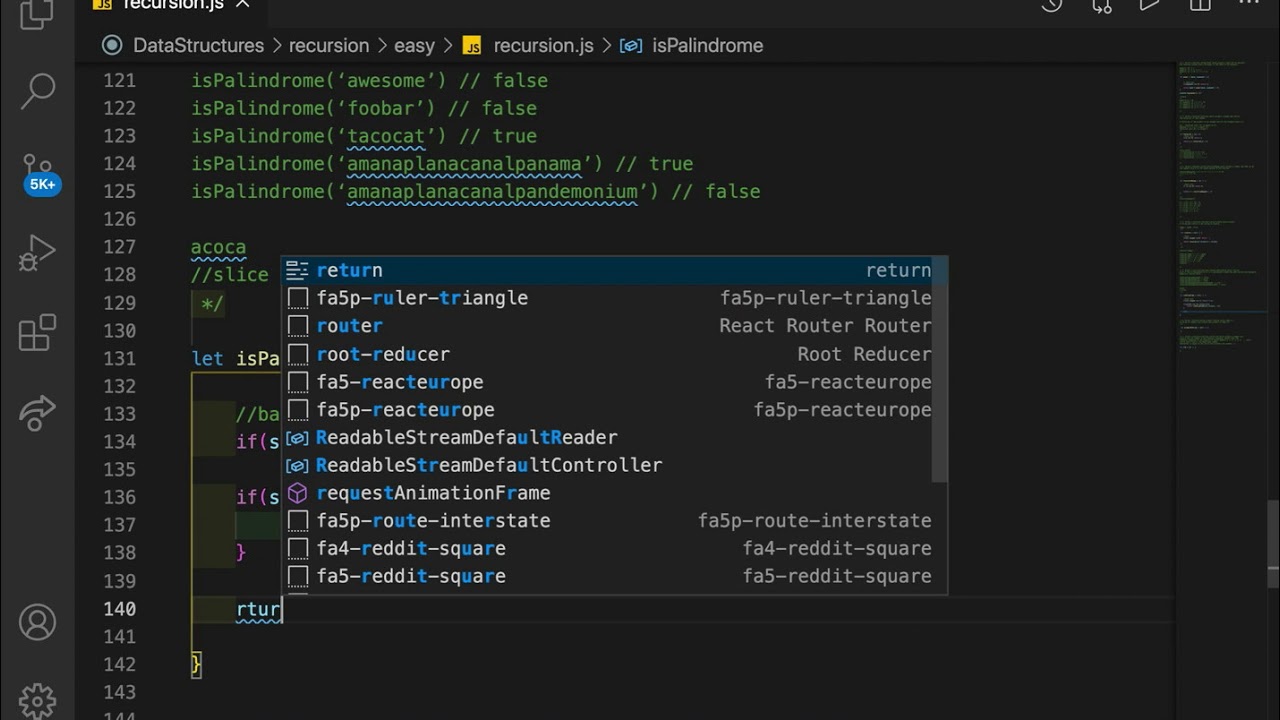The height and width of the screenshot is (720, 1280).
Task: Click the */ comment end on line 129
Action: [212, 303]
